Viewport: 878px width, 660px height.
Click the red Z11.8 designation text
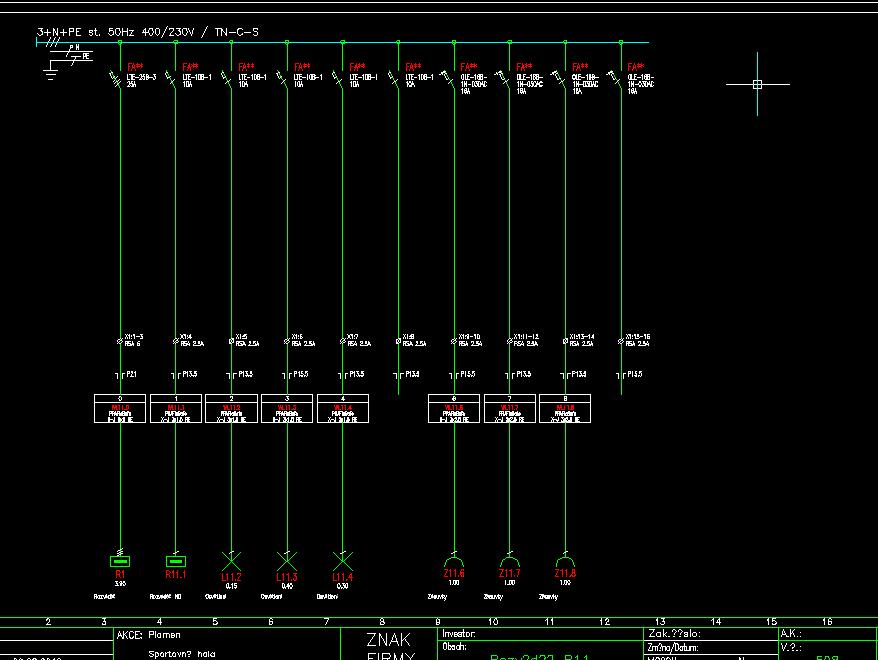(x=565, y=573)
